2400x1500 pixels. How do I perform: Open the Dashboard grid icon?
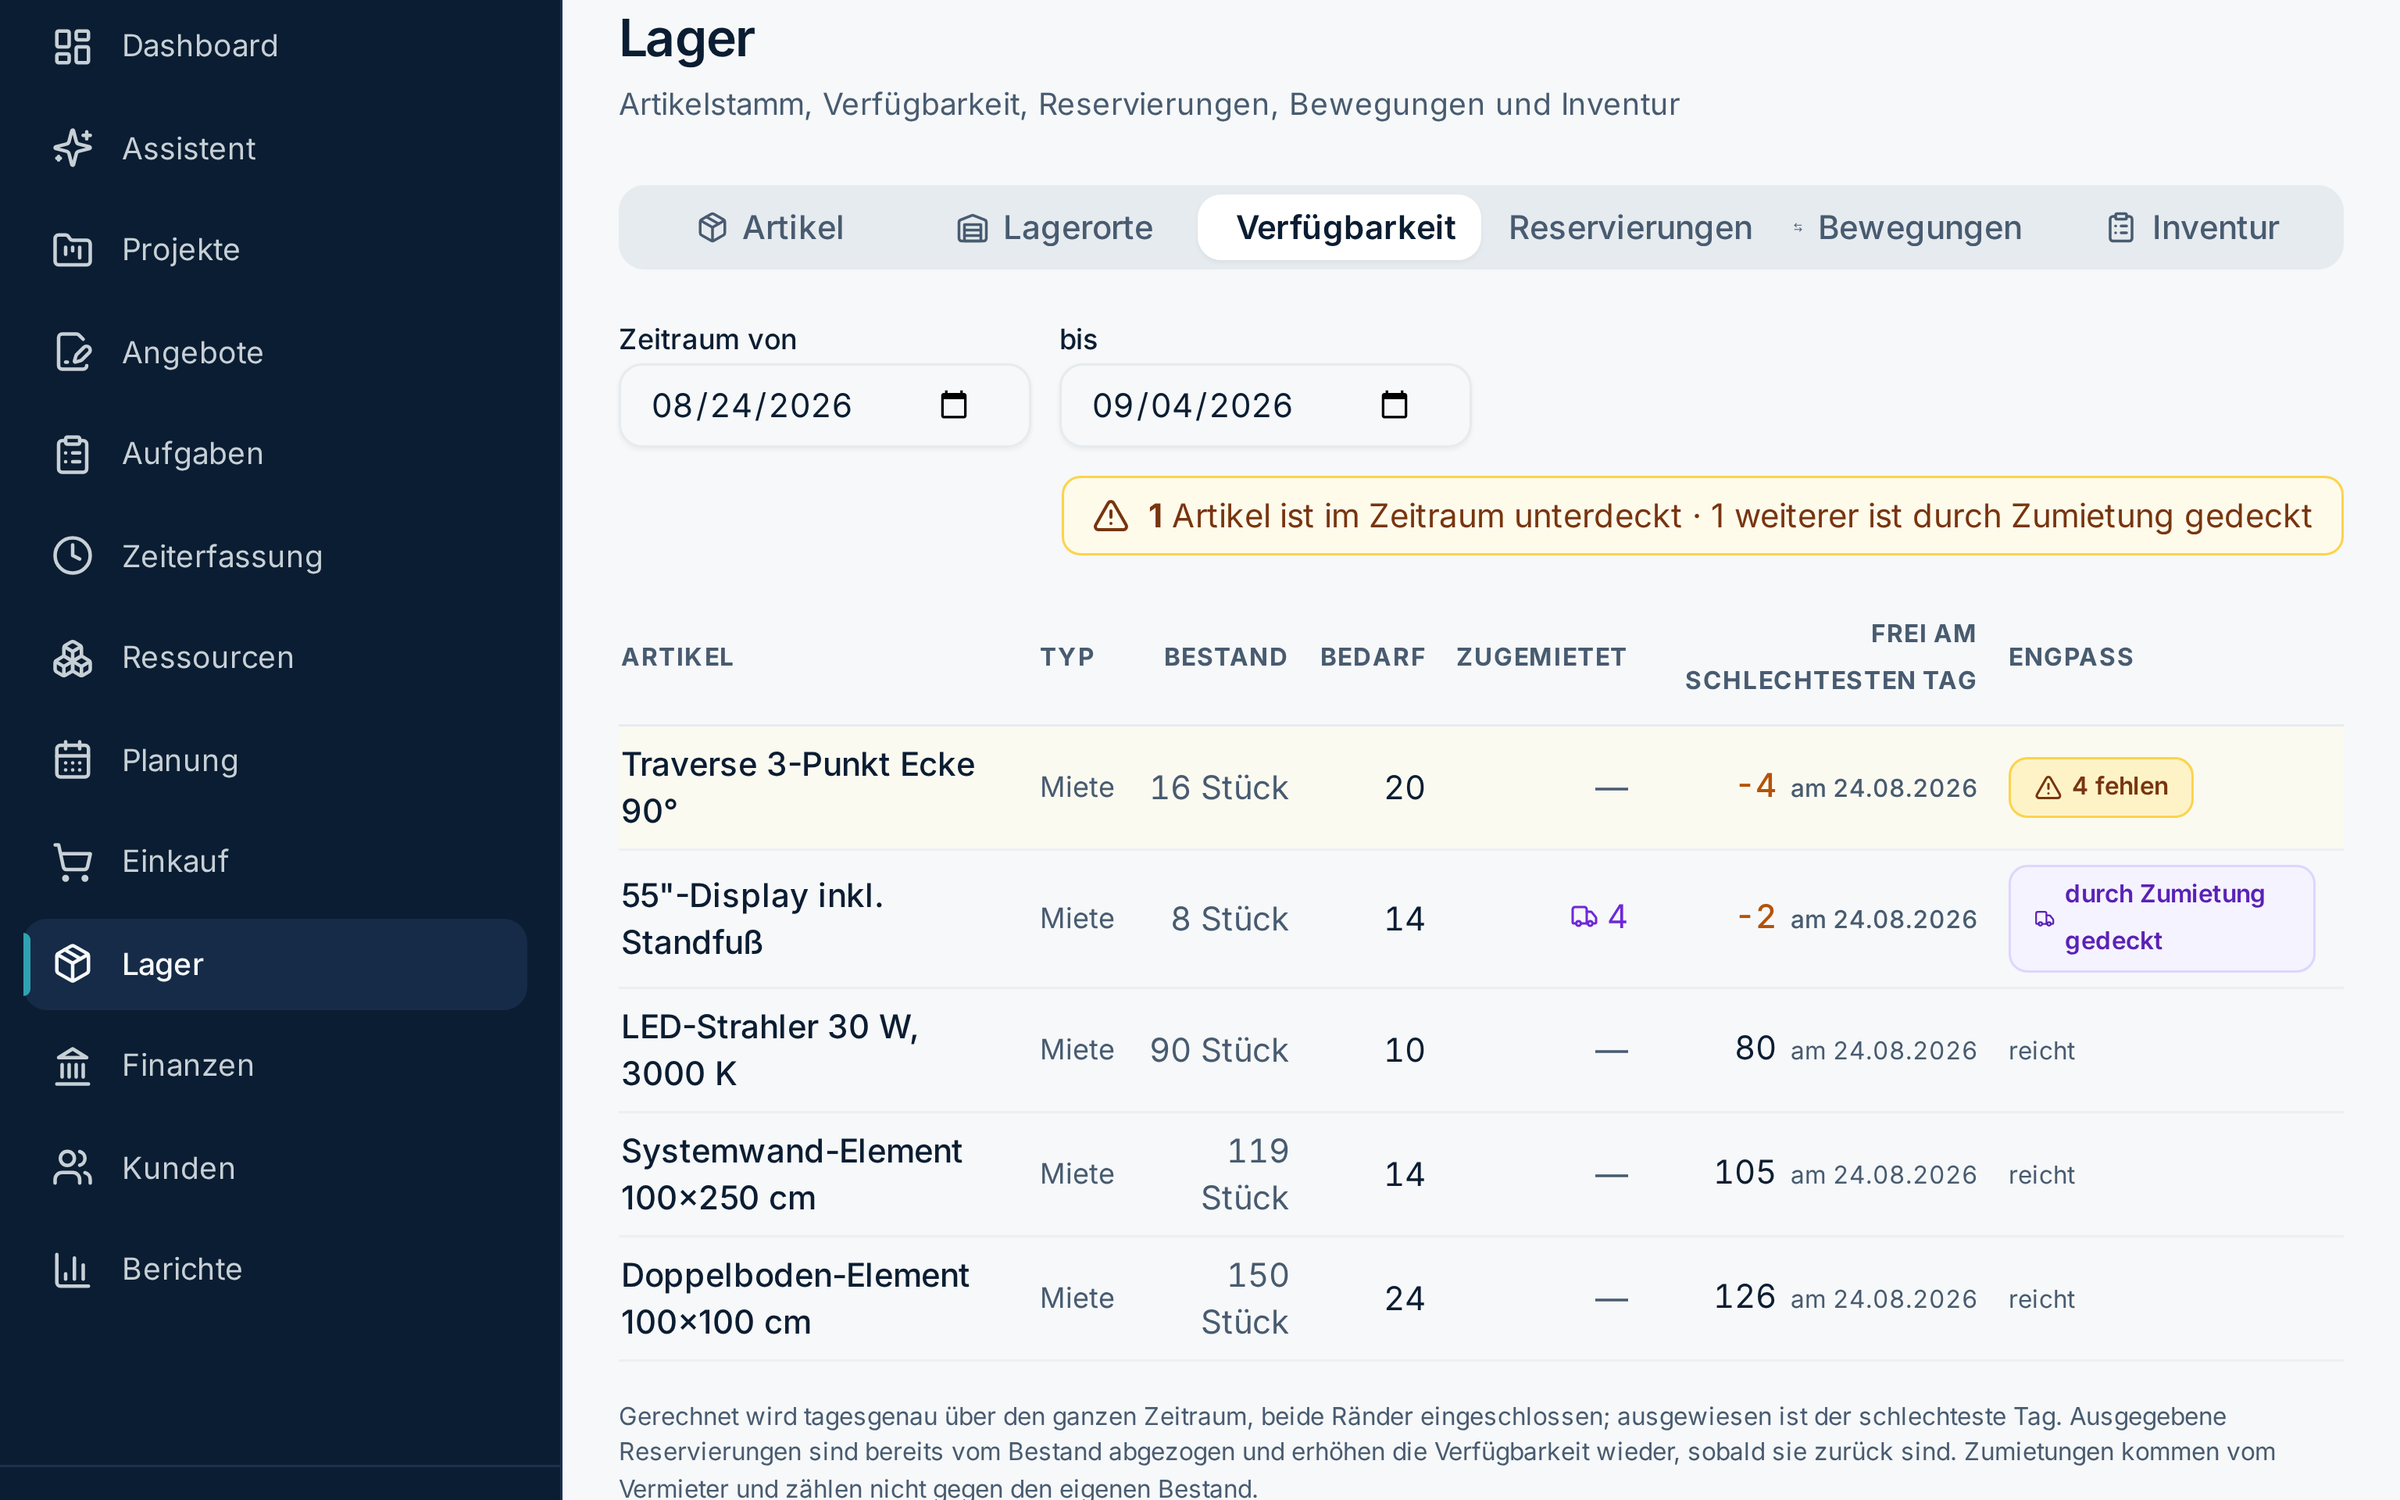[72, 46]
